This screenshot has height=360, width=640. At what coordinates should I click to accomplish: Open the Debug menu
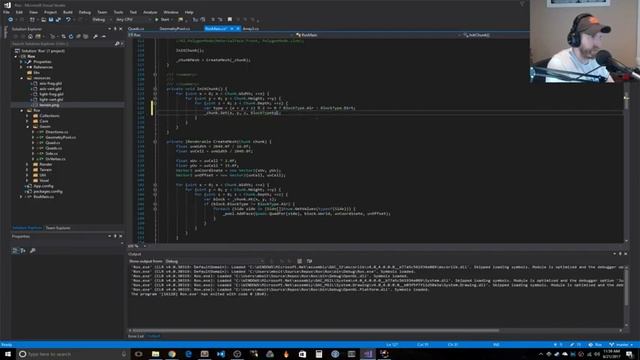(x=85, y=12)
